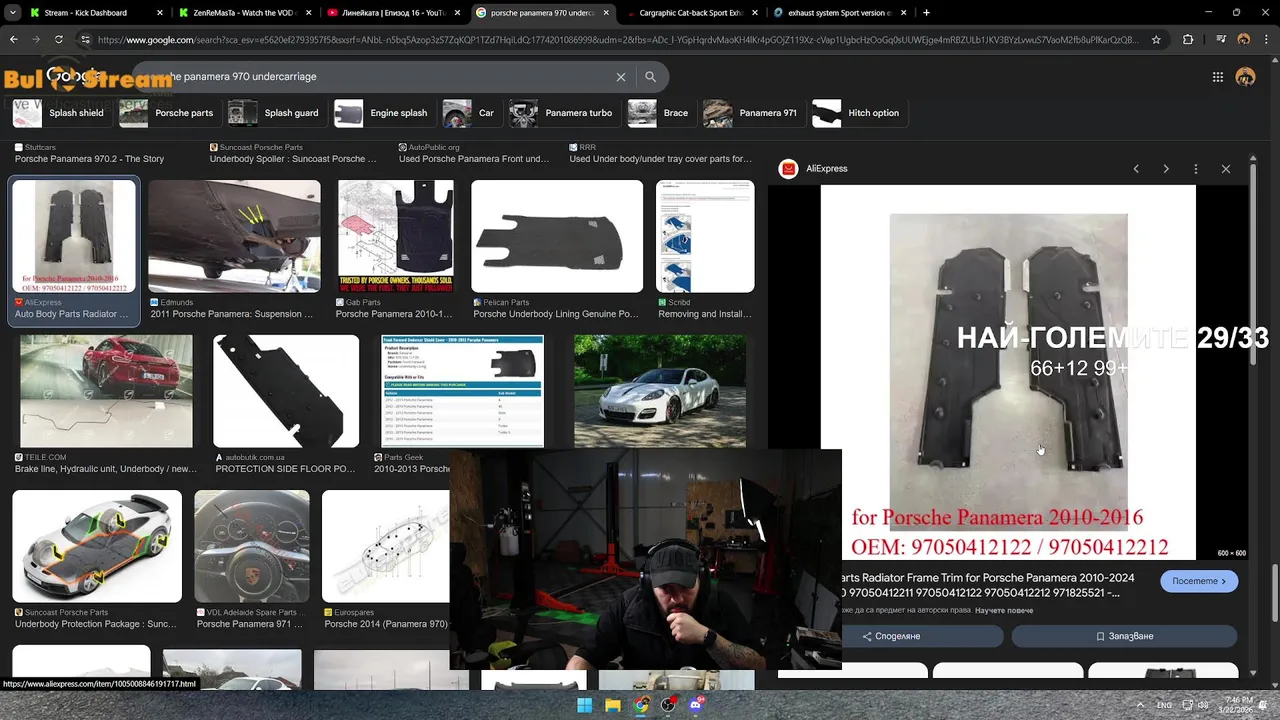Open the white Panamera car photo result

pyautogui.click(x=660, y=391)
